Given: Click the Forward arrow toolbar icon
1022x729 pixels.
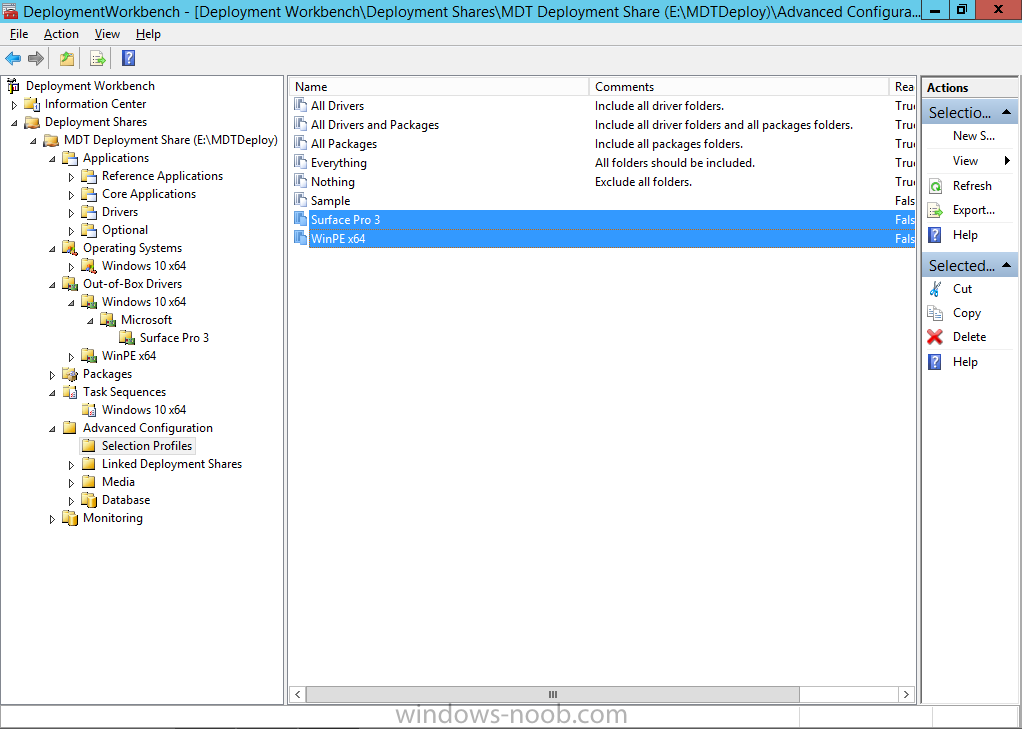Looking at the screenshot, I should [36, 59].
